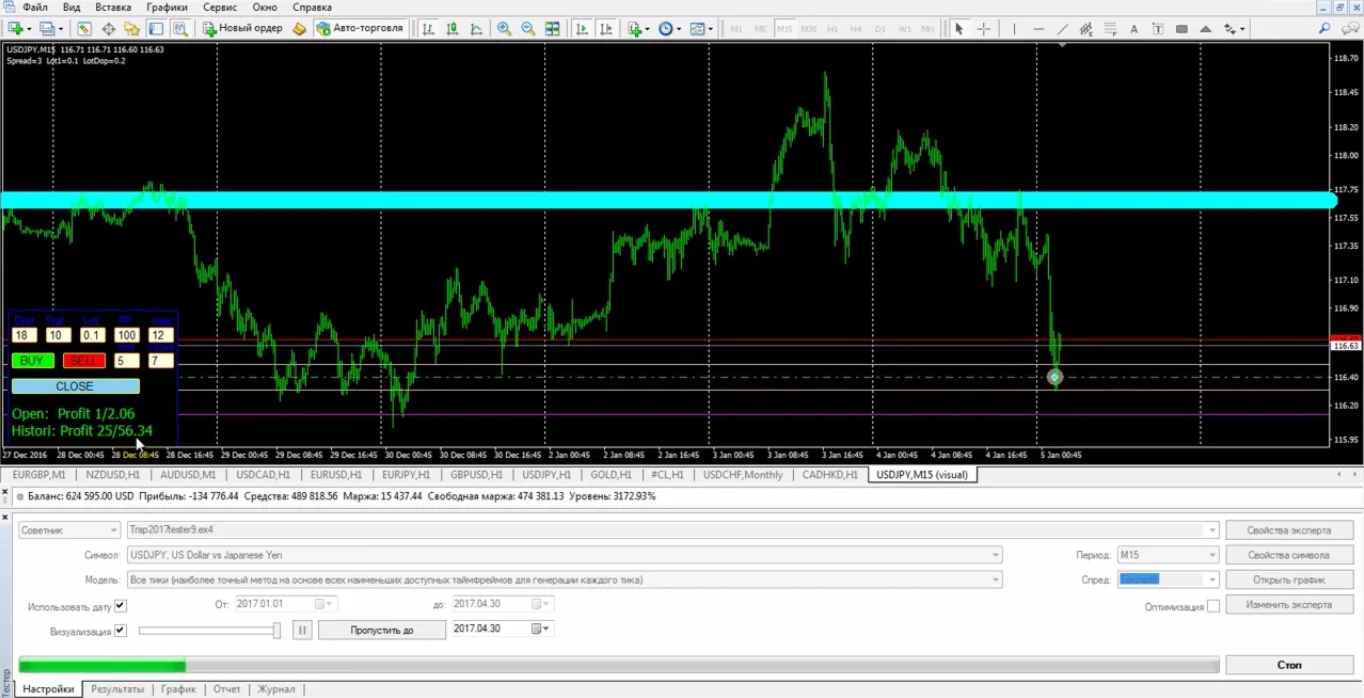Switch chart to candlesticks icon
Image resolution: width=1364 pixels, height=698 pixels.
tap(452, 29)
